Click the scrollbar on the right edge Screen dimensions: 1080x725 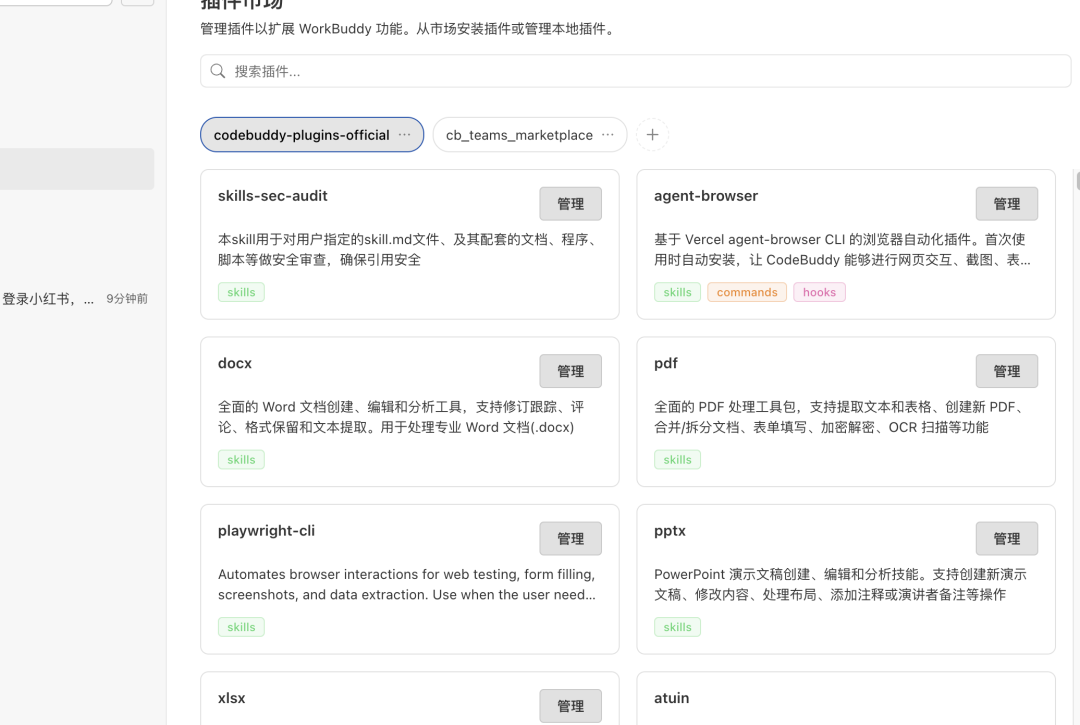[1077, 180]
